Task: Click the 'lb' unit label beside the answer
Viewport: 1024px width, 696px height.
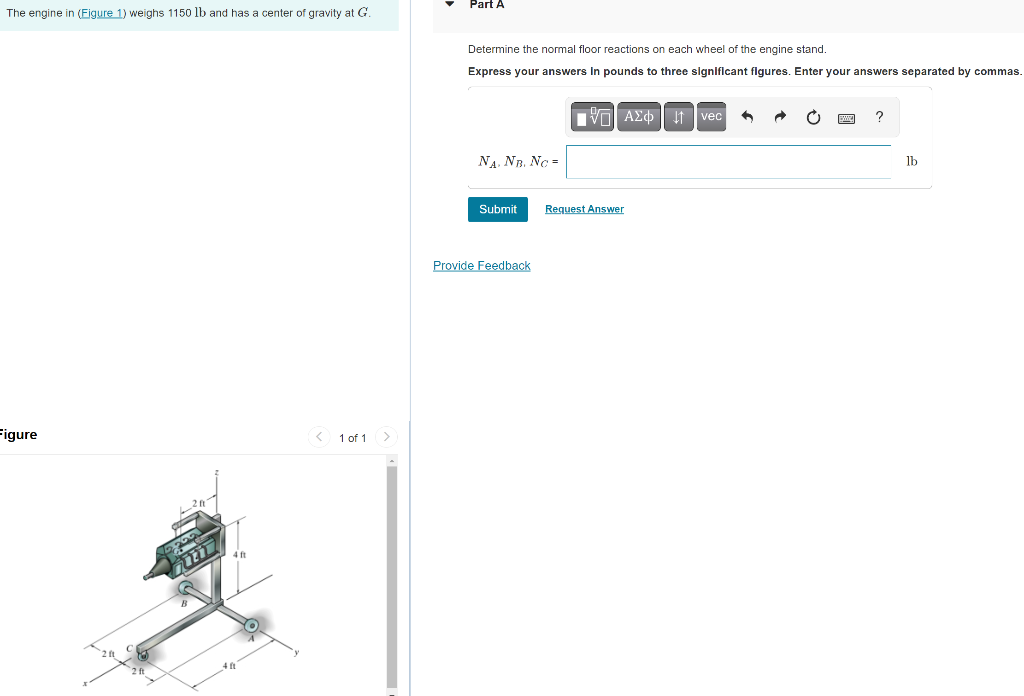Action: (912, 161)
